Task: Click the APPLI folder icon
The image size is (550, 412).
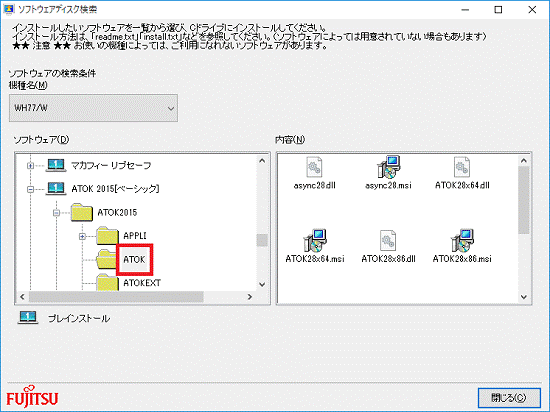Action: pos(107,235)
